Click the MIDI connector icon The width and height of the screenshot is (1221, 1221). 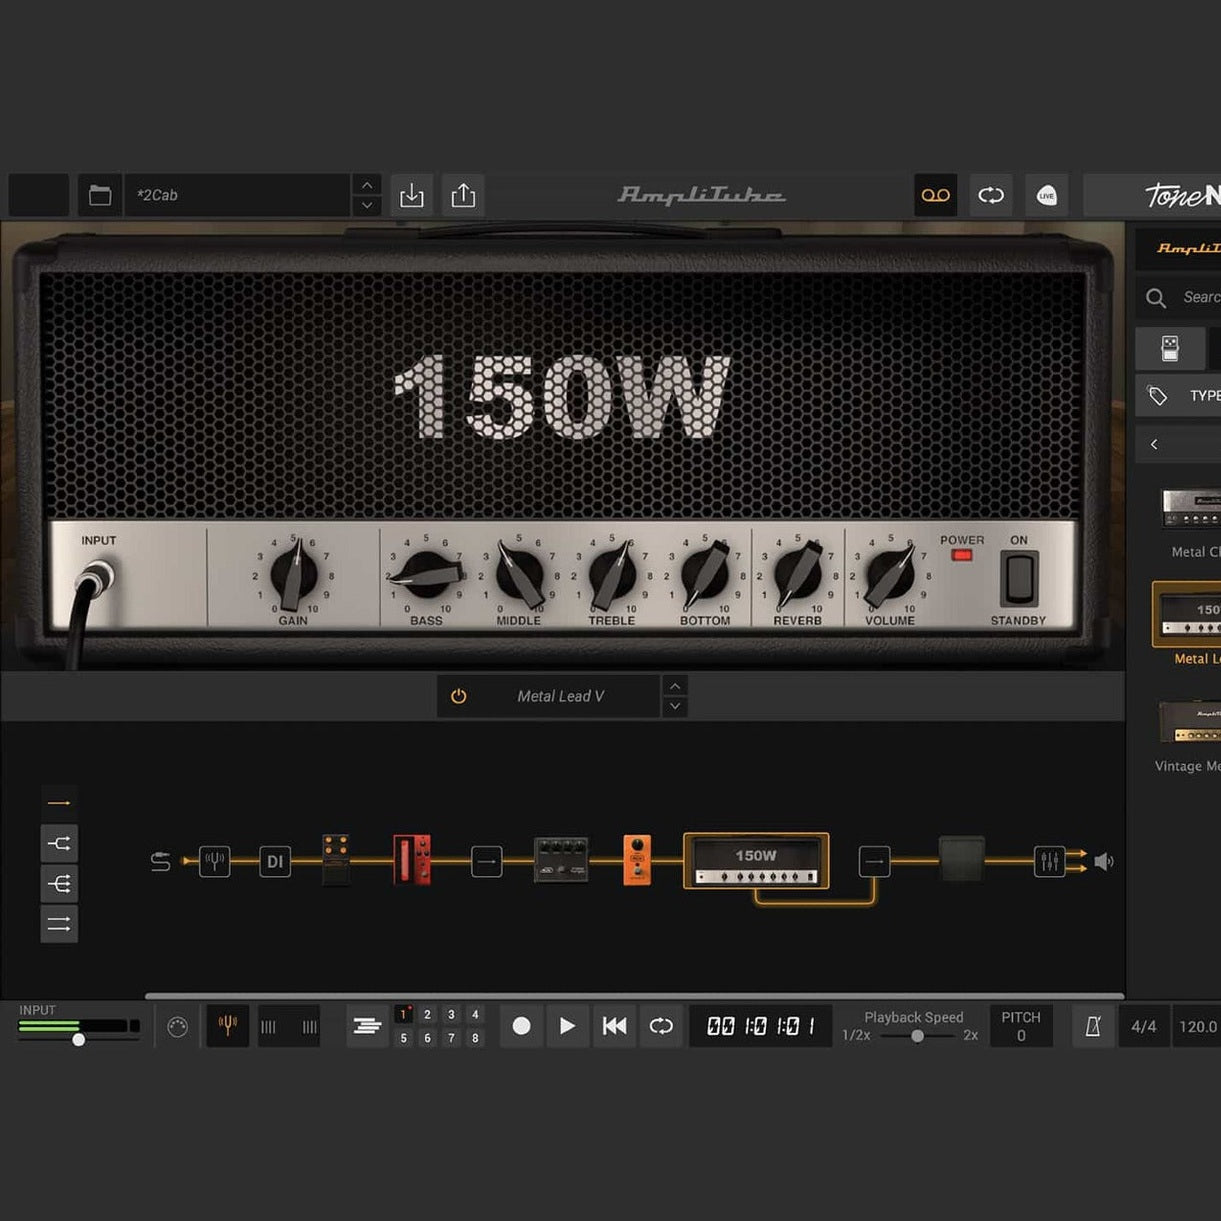pyautogui.click(x=178, y=1027)
